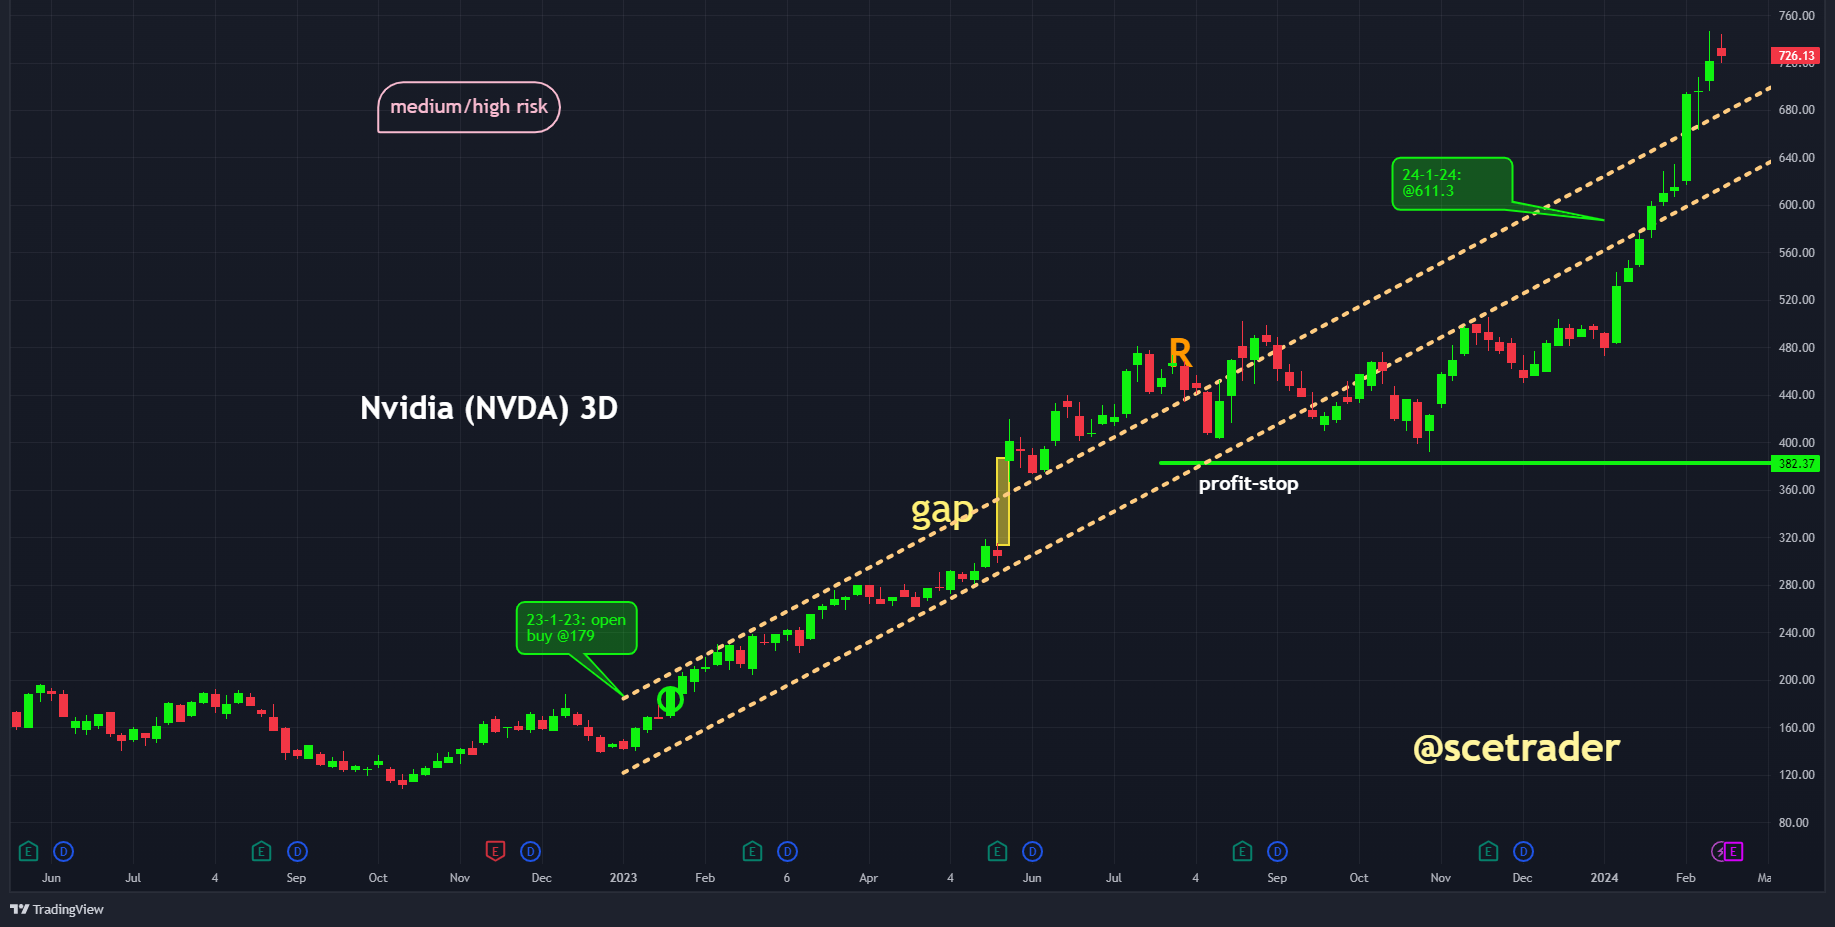
Task: Click the earnings E marker below the gap box
Action: [997, 851]
